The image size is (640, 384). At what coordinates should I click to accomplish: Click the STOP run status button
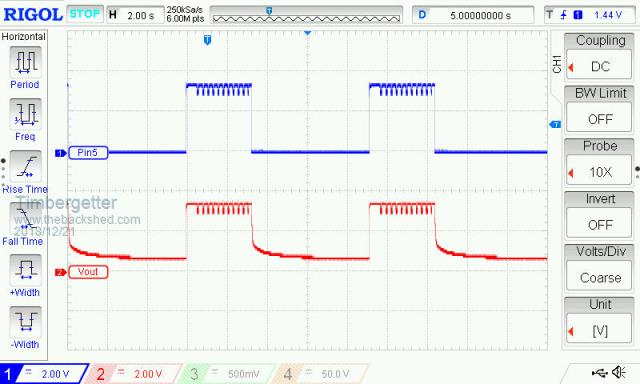pyautogui.click(x=84, y=14)
